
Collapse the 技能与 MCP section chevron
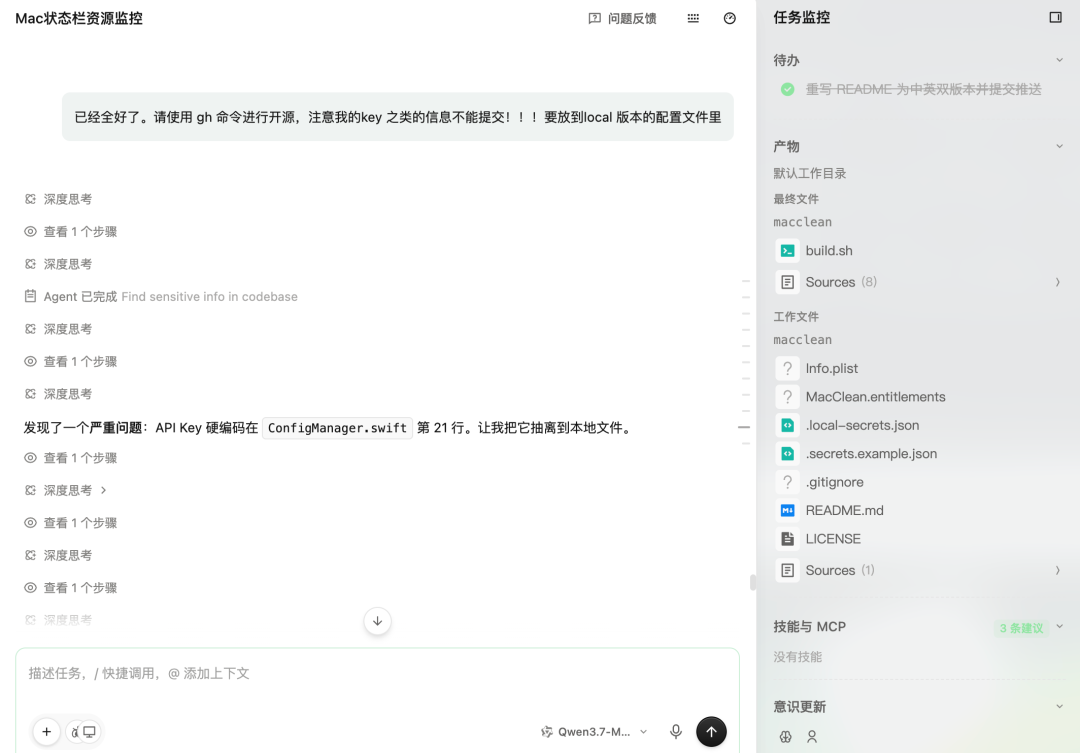click(1059, 626)
